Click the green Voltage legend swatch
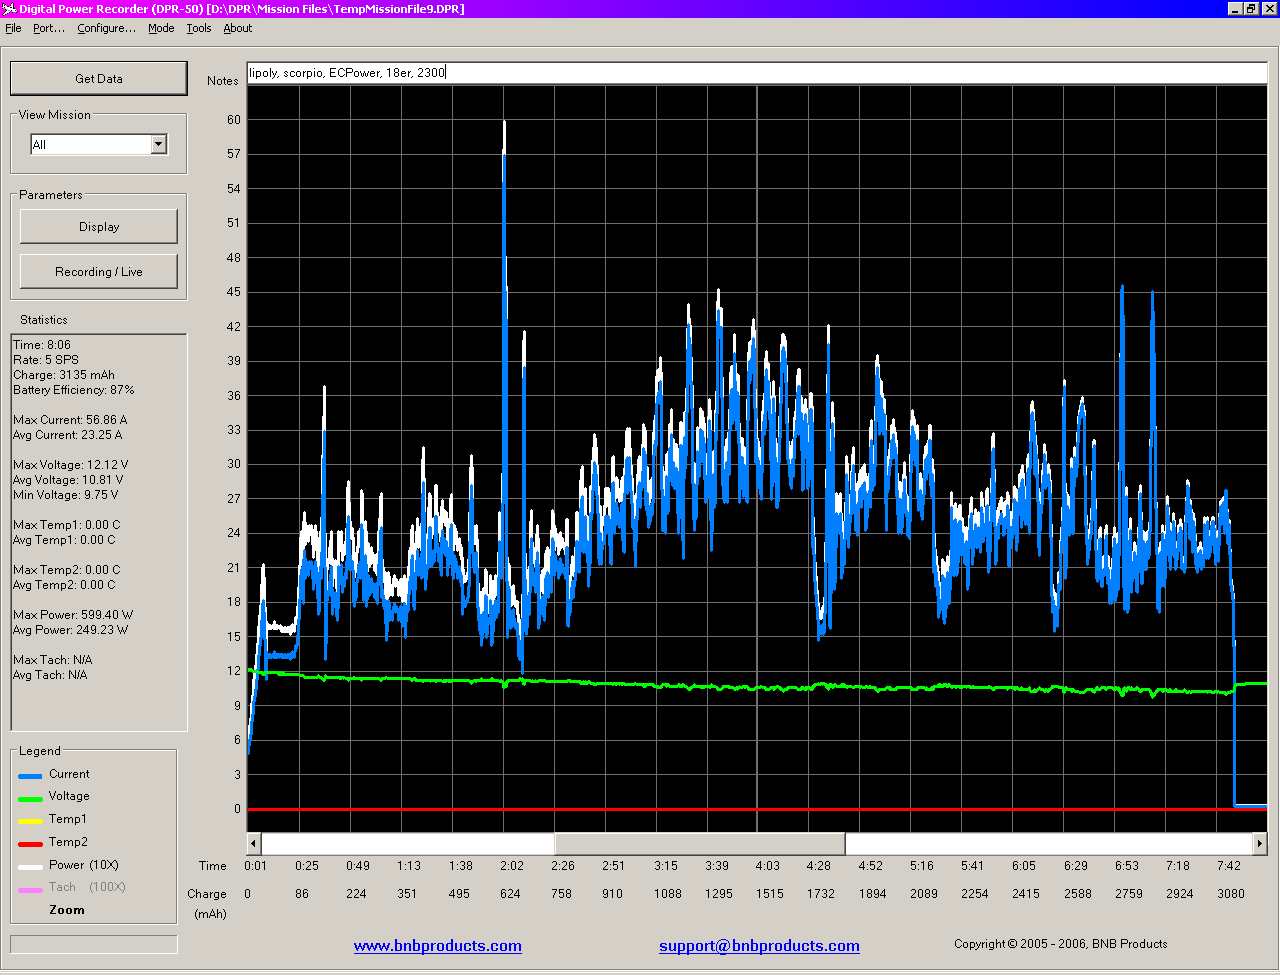Screen dimensions: 1280x975 [30, 798]
